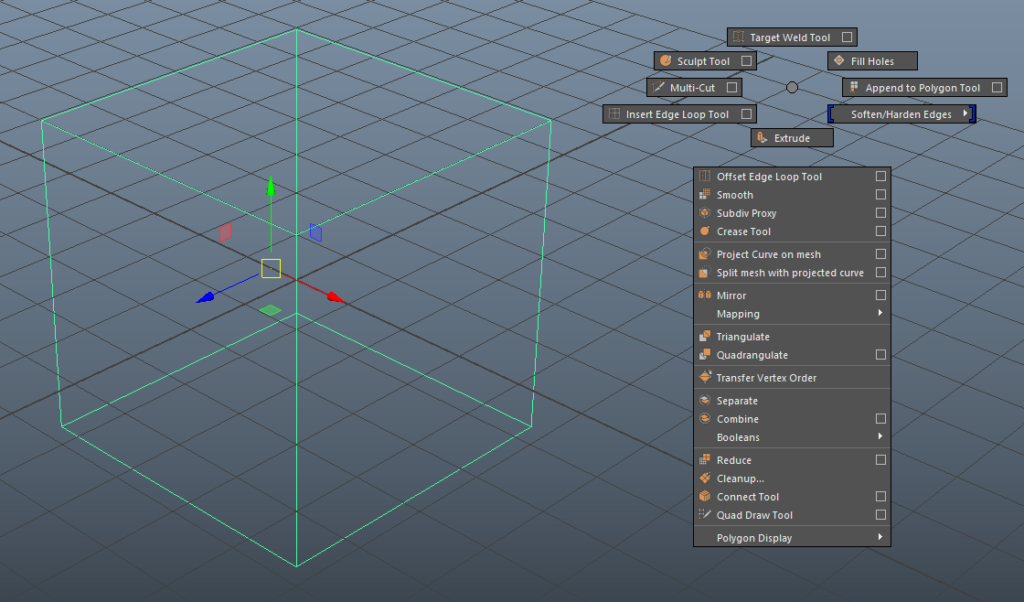1024x602 pixels.
Task: Select Extrude from the marking menu
Action: (792, 138)
